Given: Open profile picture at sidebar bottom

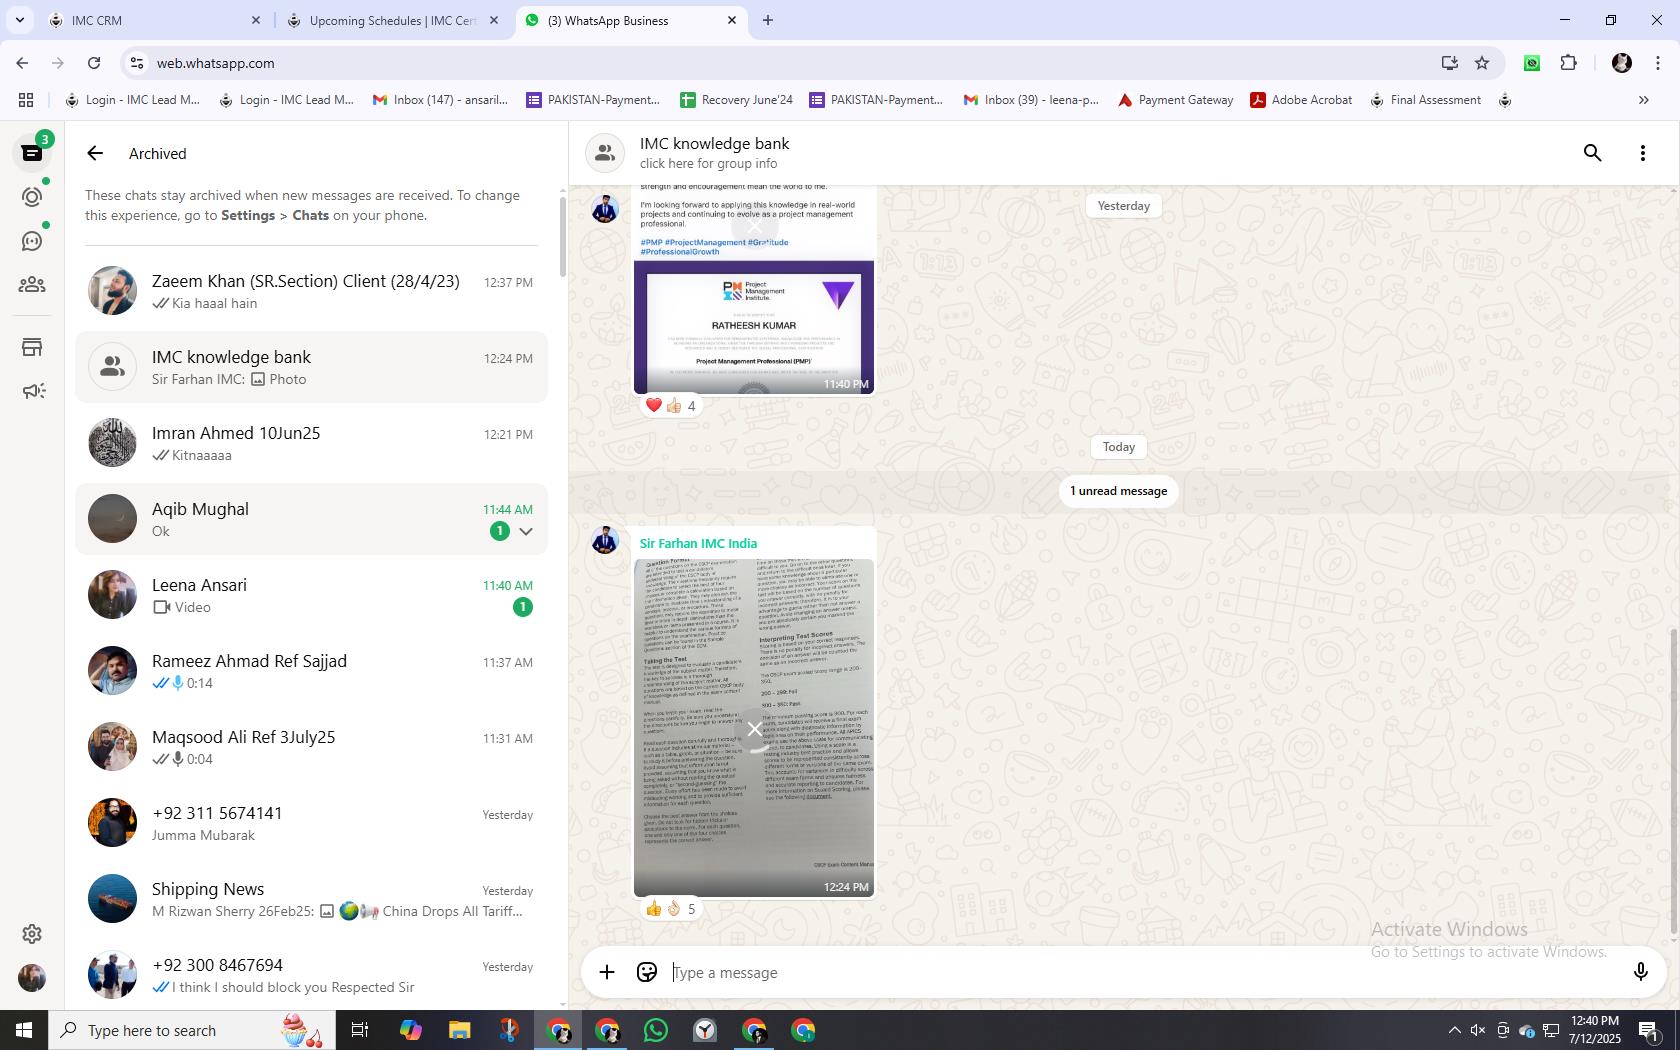Looking at the screenshot, I should pyautogui.click(x=32, y=978).
